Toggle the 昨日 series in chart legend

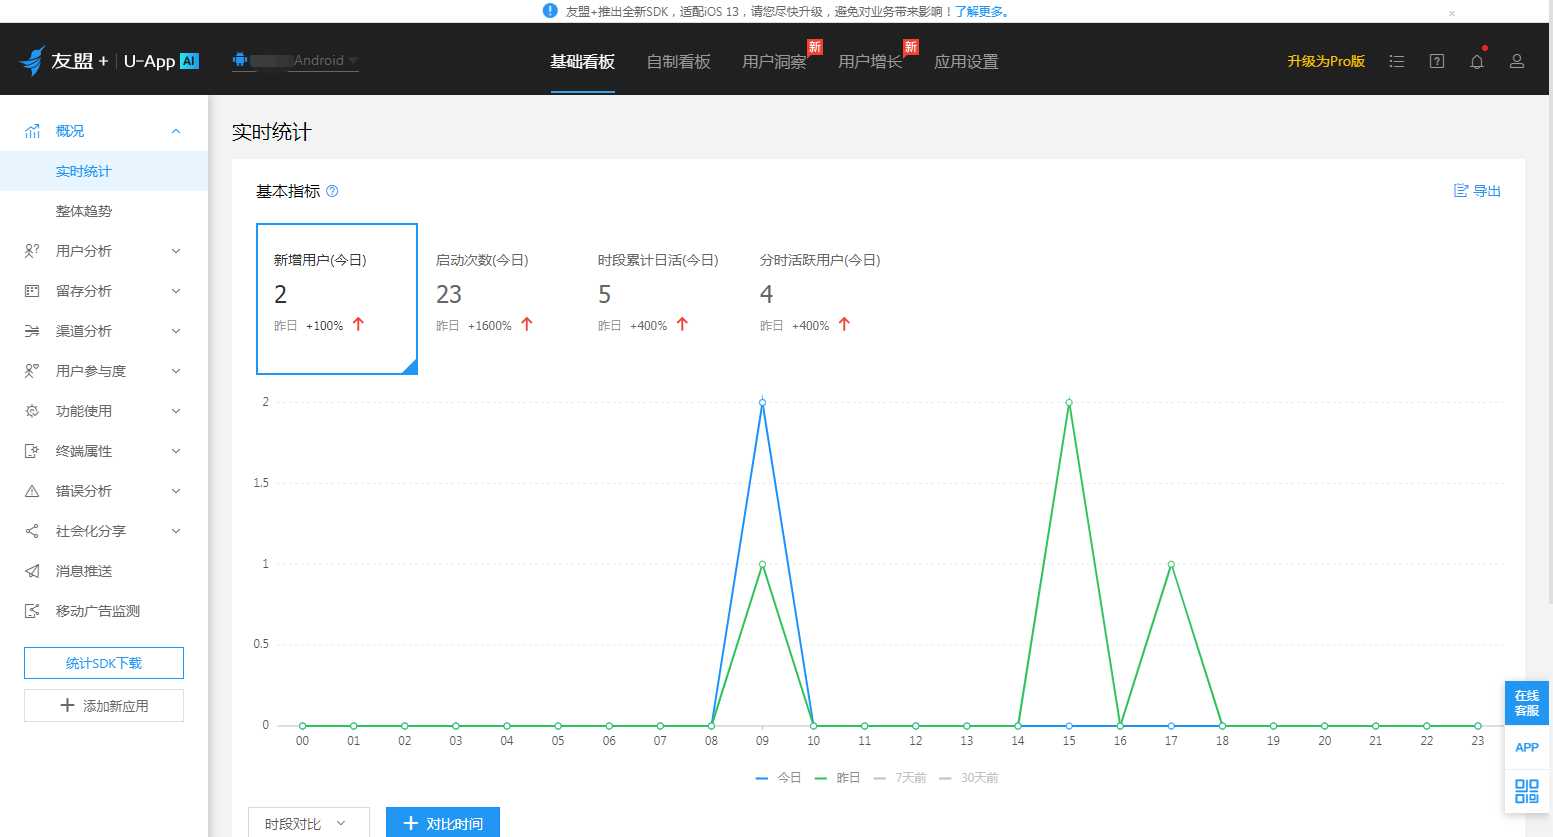[x=838, y=777]
